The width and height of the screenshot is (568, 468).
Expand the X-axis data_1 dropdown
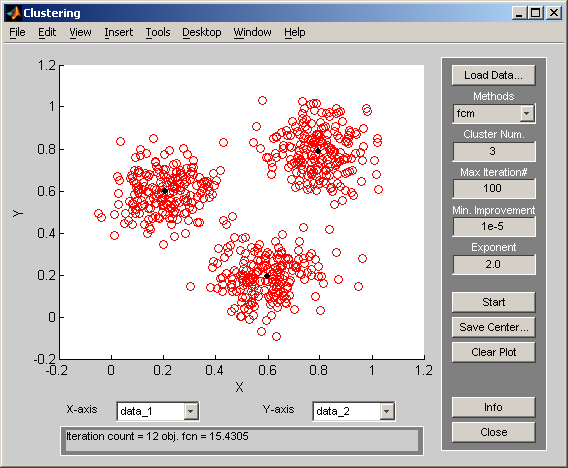tap(191, 411)
